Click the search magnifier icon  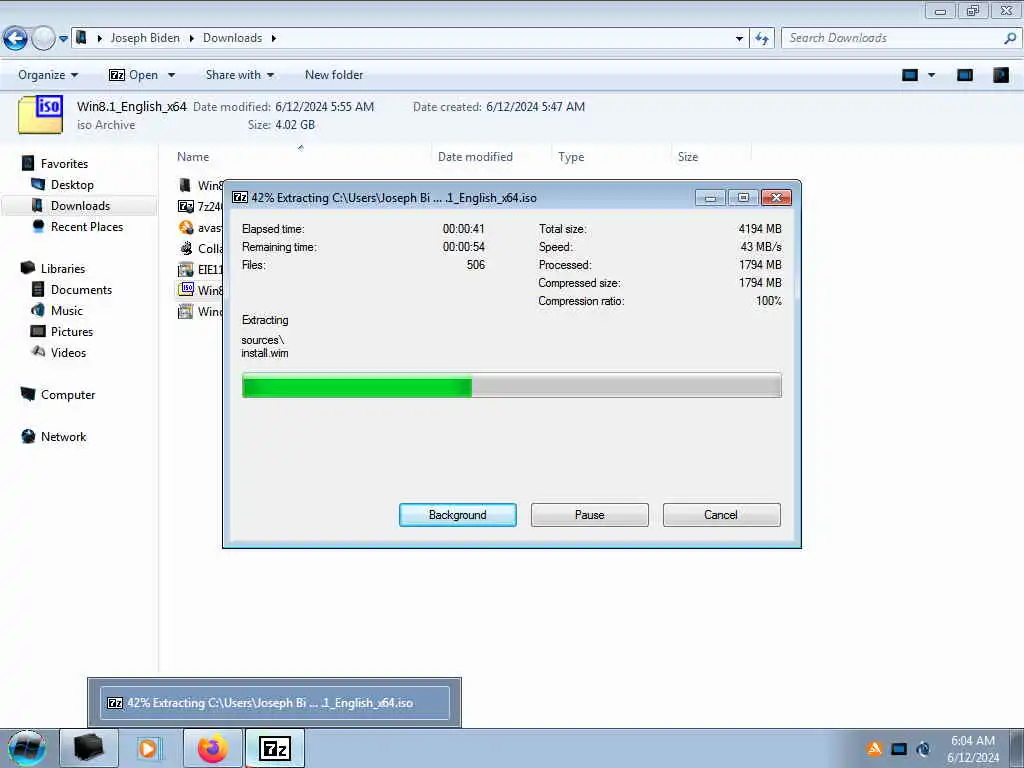1010,38
